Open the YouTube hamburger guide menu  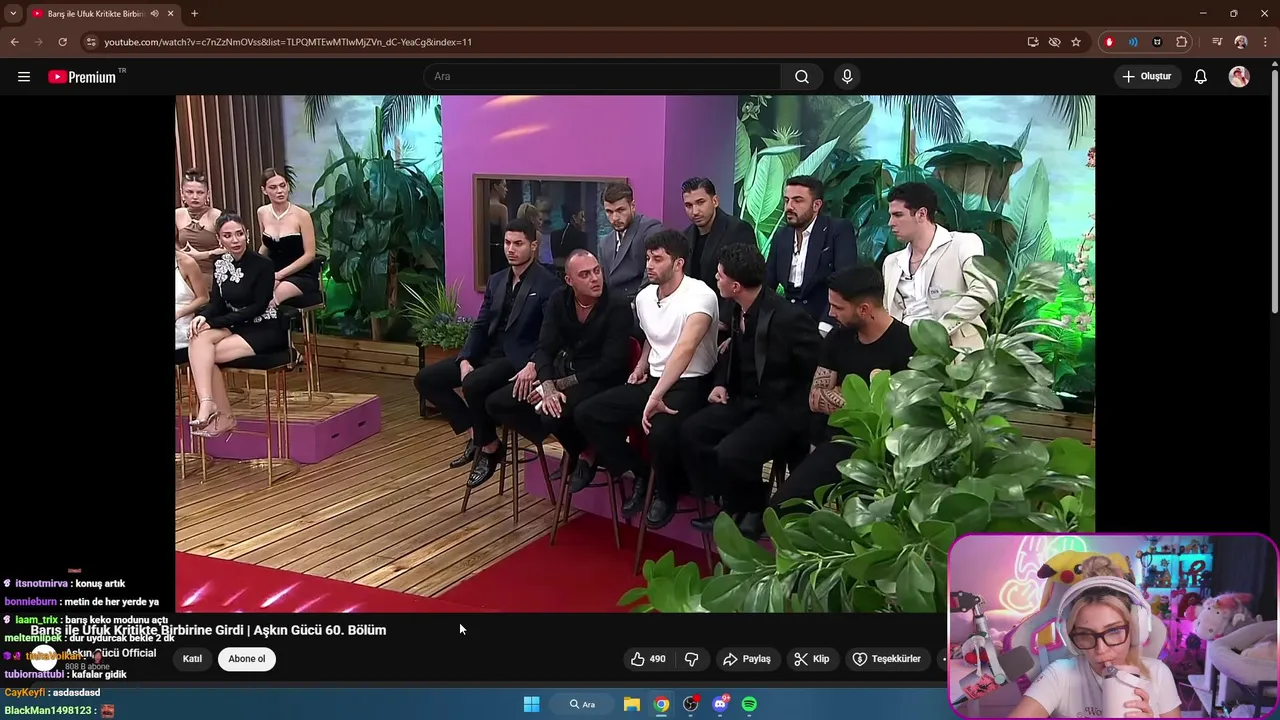[24, 77]
